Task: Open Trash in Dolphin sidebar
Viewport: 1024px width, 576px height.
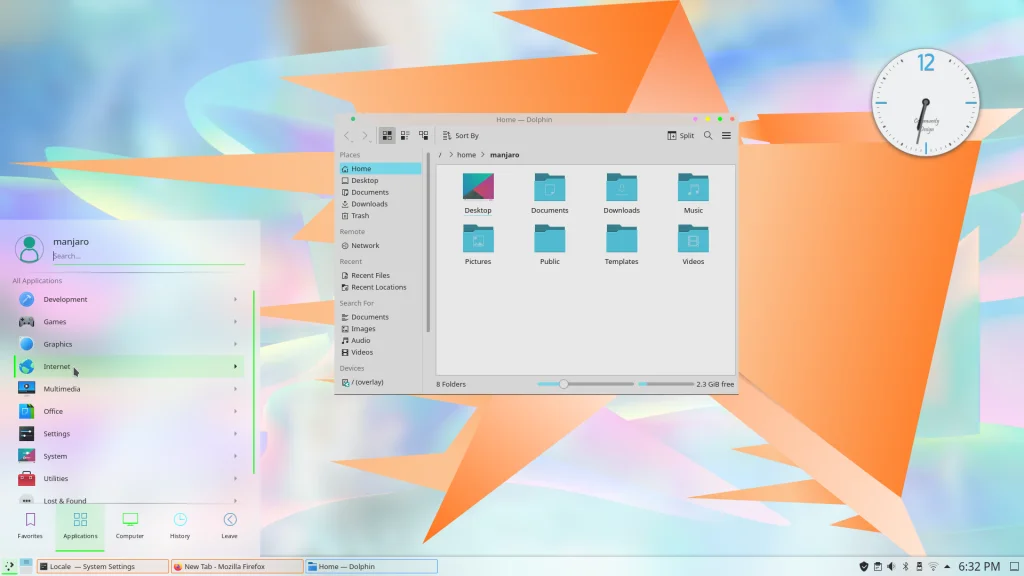Action: (x=380, y=216)
